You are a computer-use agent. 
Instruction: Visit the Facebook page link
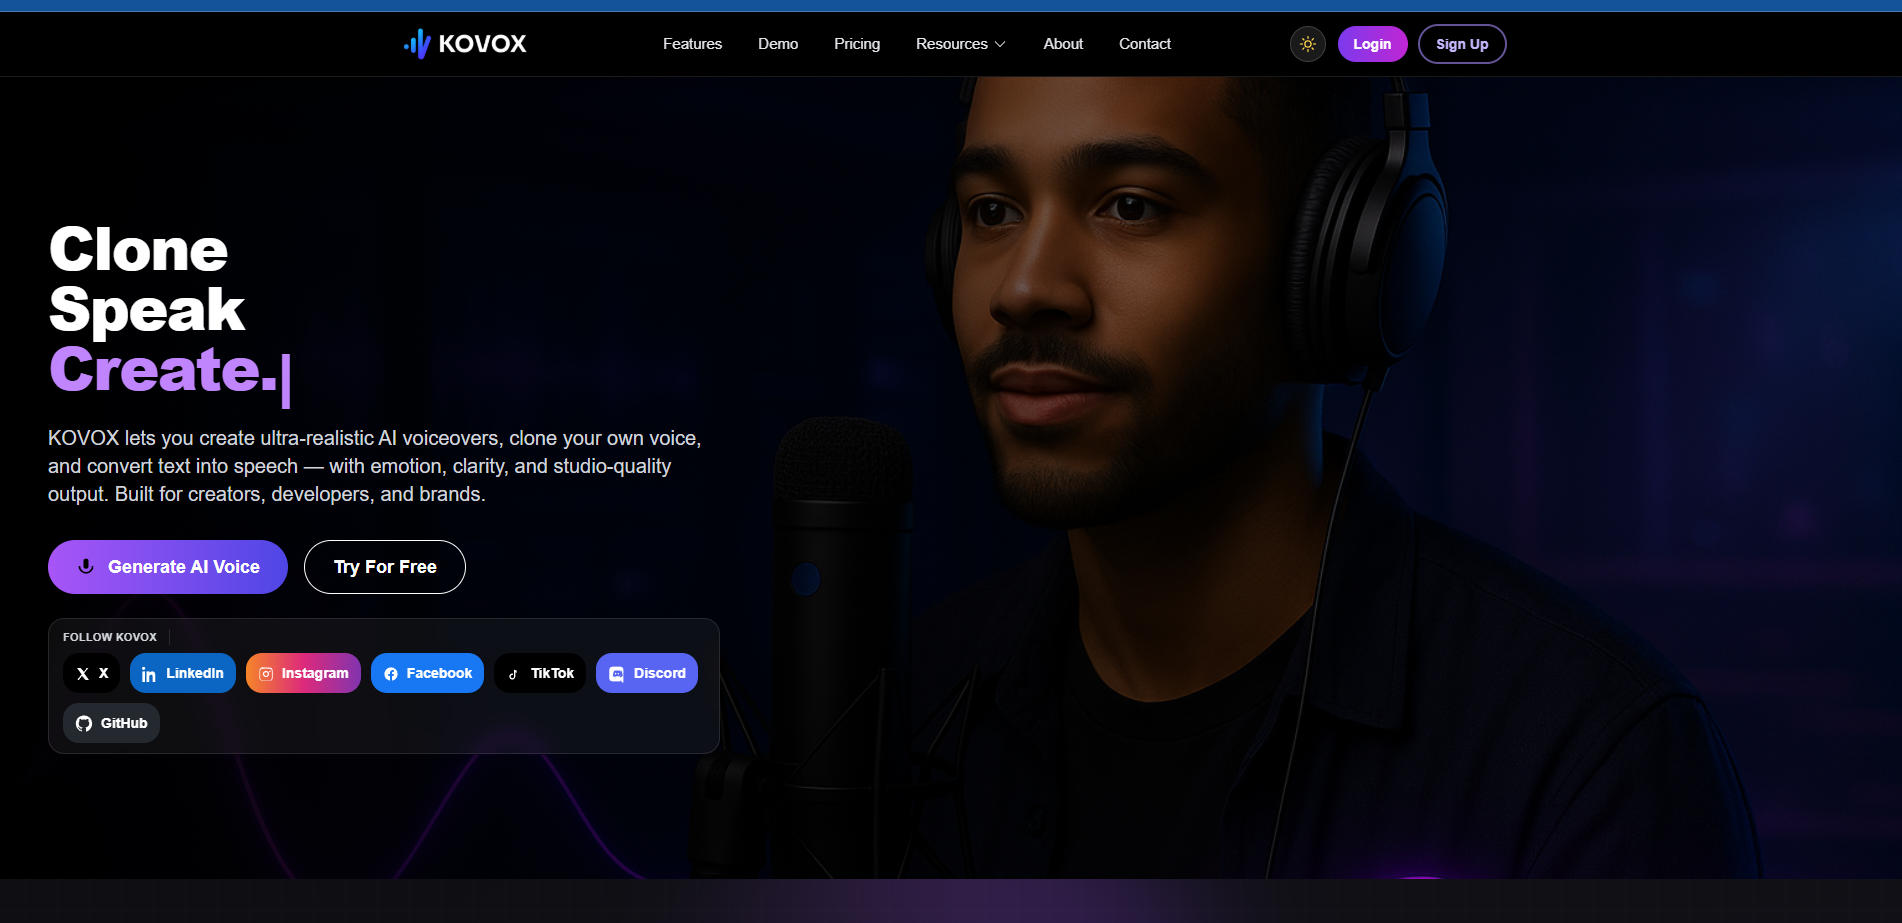tap(427, 673)
